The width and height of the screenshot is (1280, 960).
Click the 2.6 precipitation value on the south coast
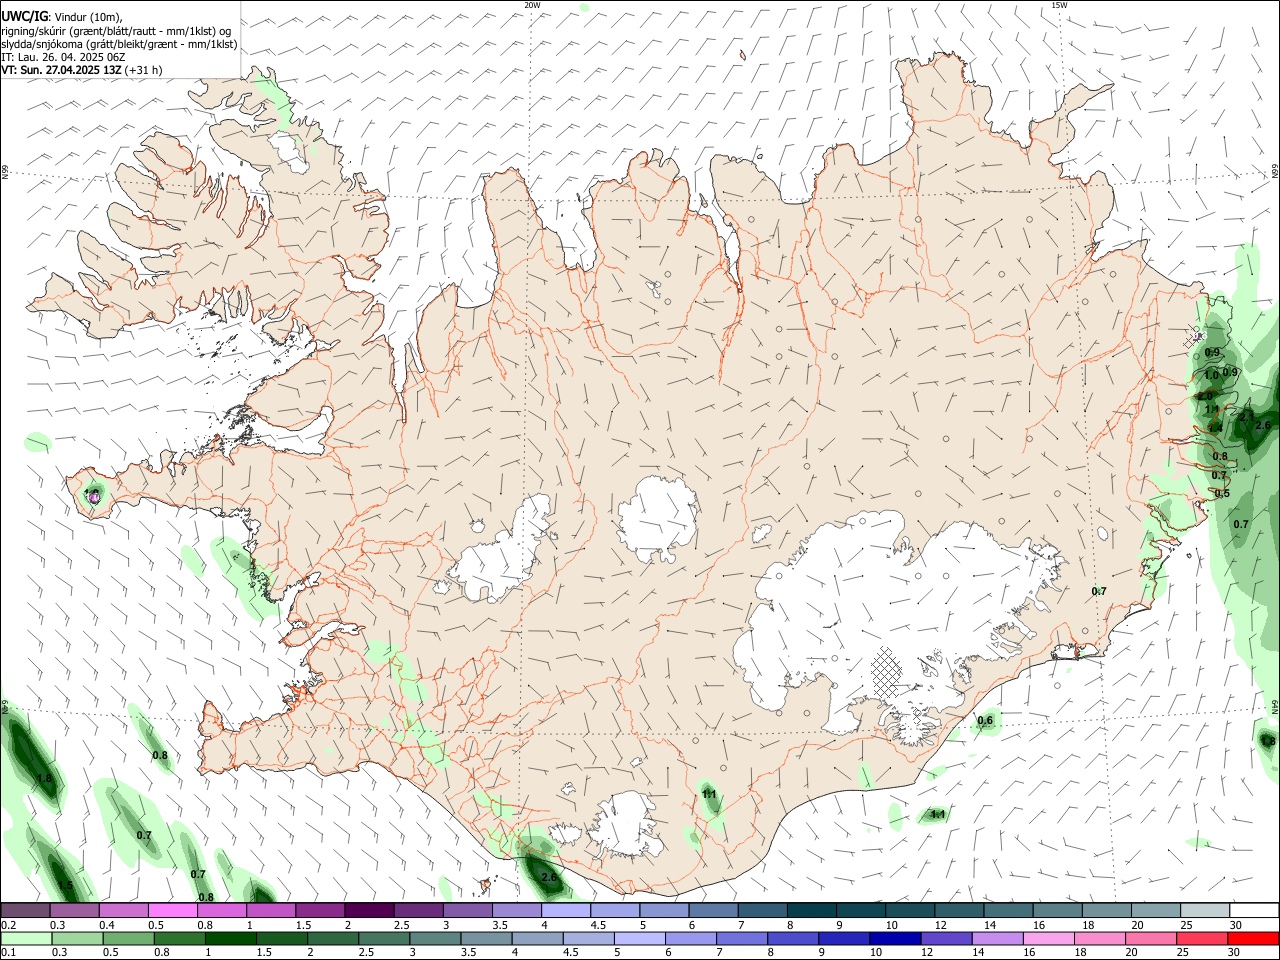pyautogui.click(x=548, y=877)
